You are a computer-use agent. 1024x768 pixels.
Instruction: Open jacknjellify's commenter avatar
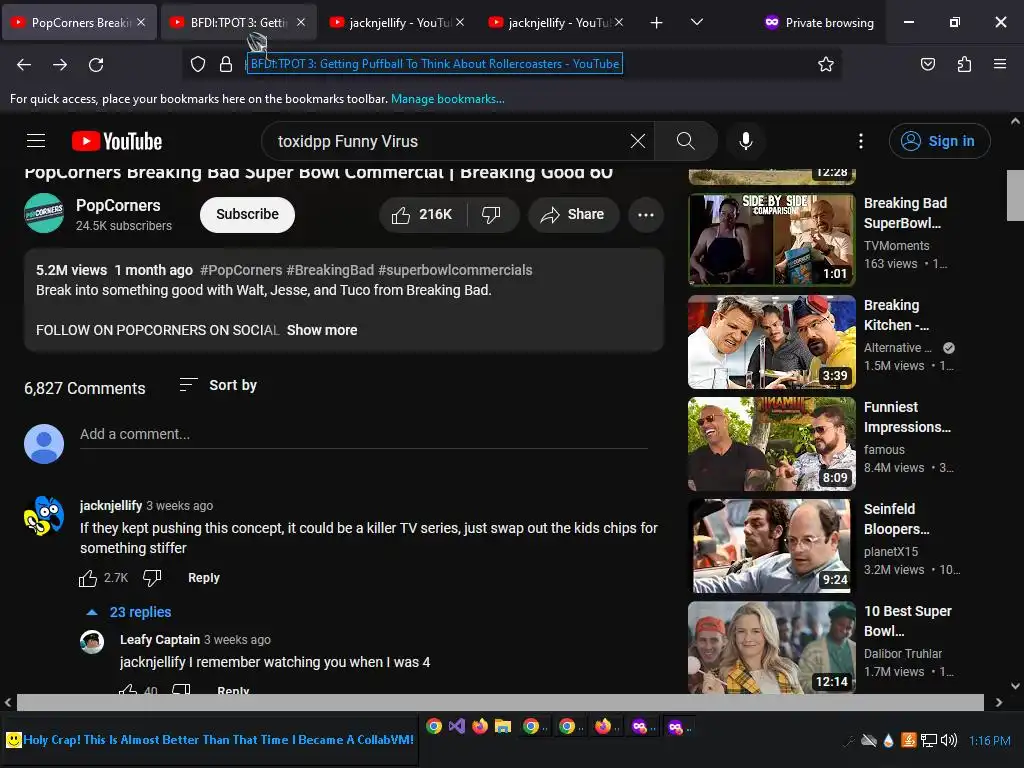(44, 515)
